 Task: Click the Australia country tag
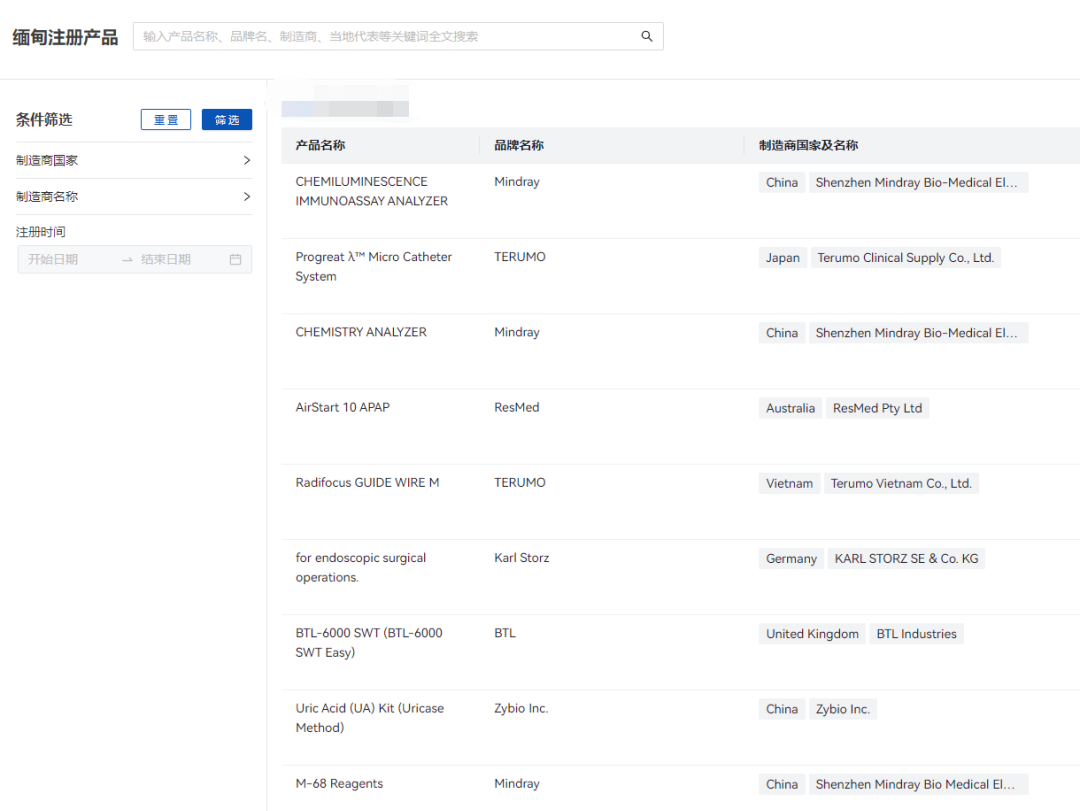pyautogui.click(x=790, y=407)
